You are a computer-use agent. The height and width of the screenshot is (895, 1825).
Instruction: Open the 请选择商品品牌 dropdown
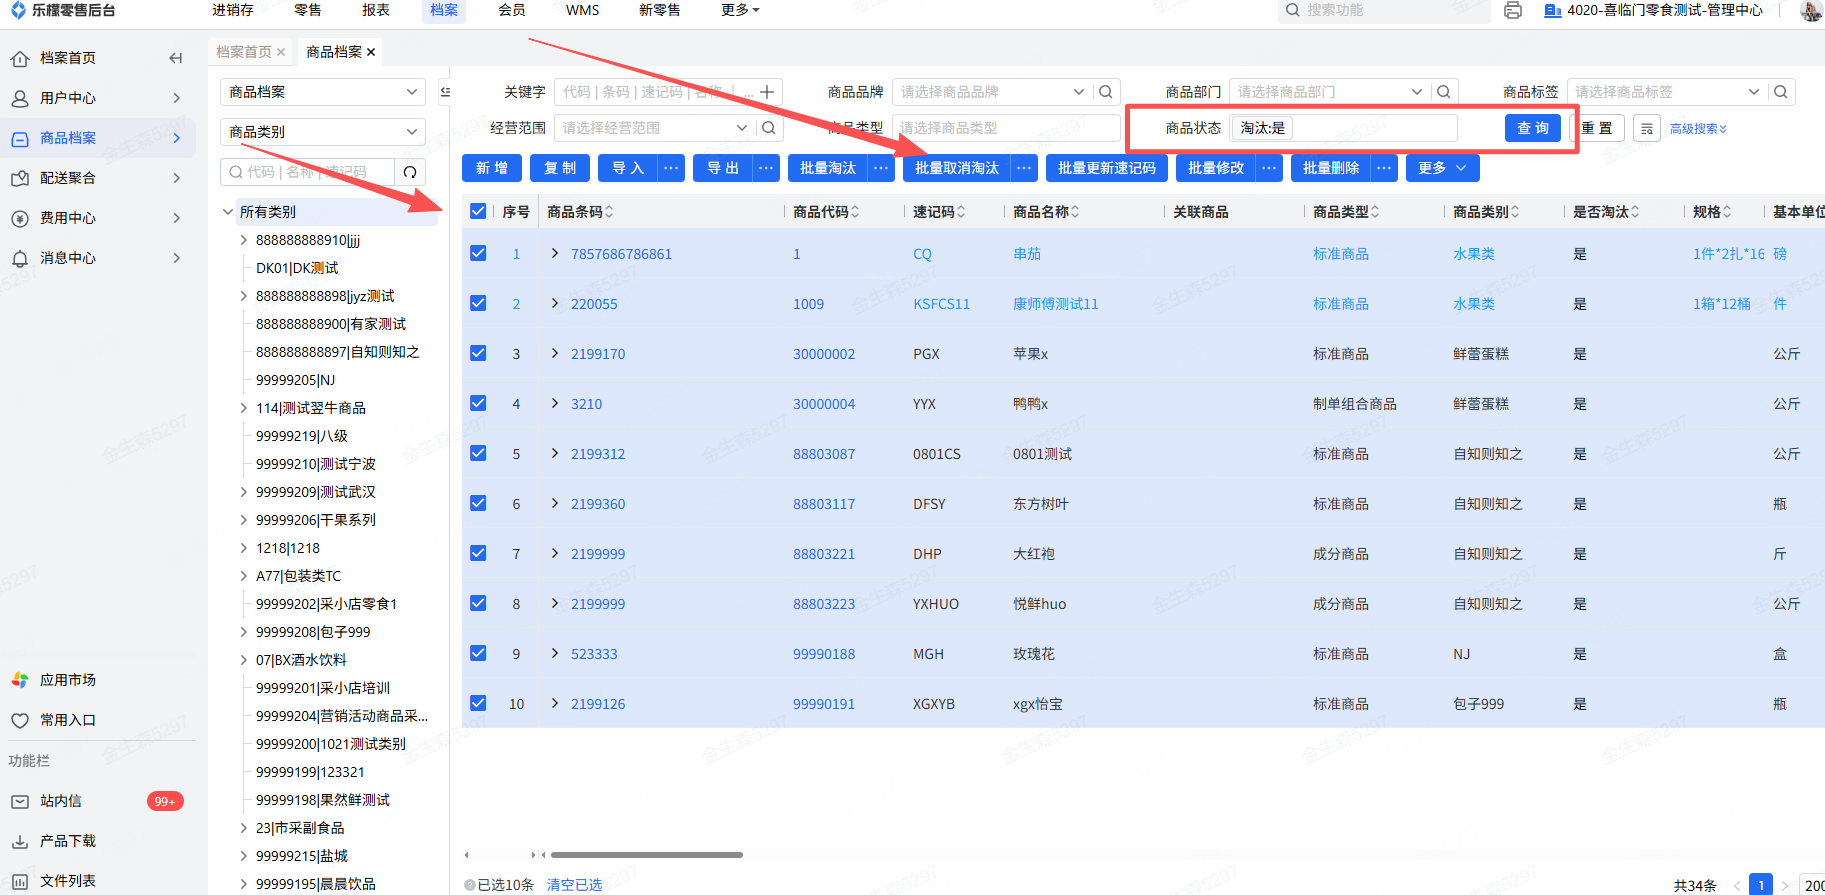click(x=992, y=92)
